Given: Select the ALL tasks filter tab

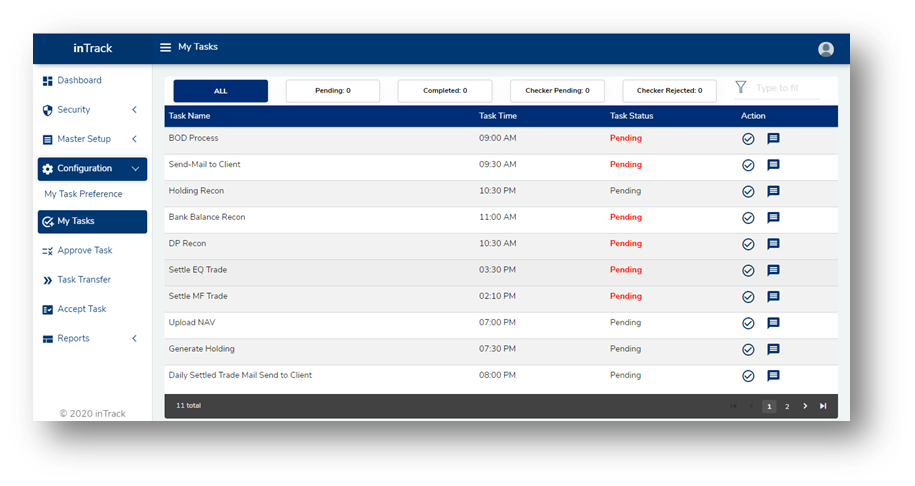Looking at the screenshot, I should pyautogui.click(x=221, y=91).
